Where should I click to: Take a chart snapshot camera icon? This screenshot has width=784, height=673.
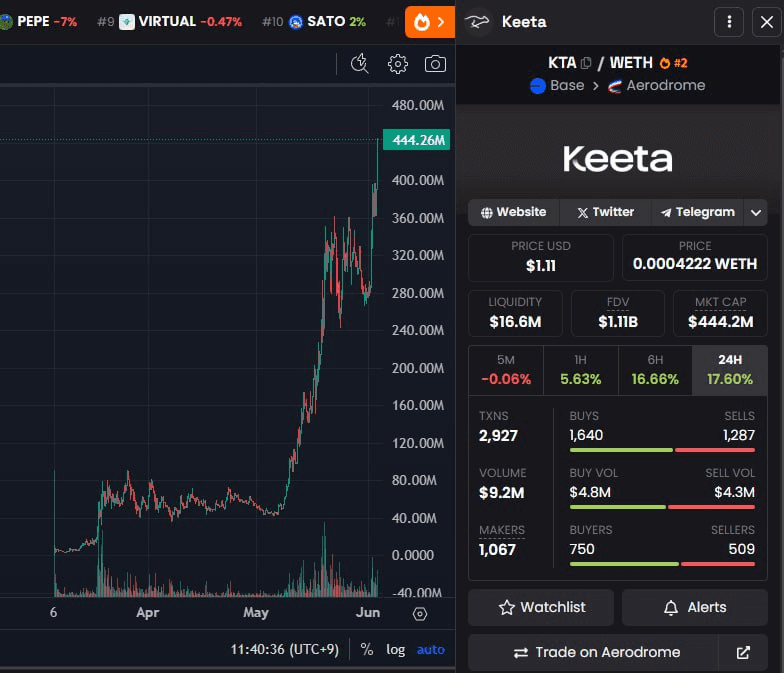(435, 64)
